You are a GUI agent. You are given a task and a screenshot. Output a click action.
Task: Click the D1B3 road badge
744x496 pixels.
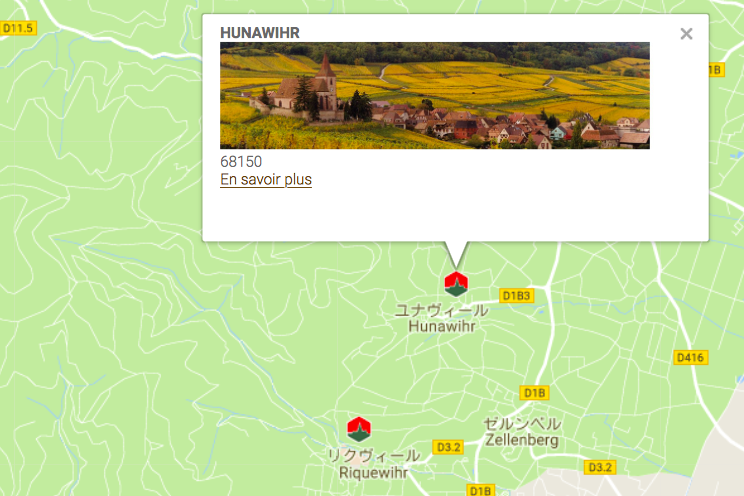coord(516,296)
